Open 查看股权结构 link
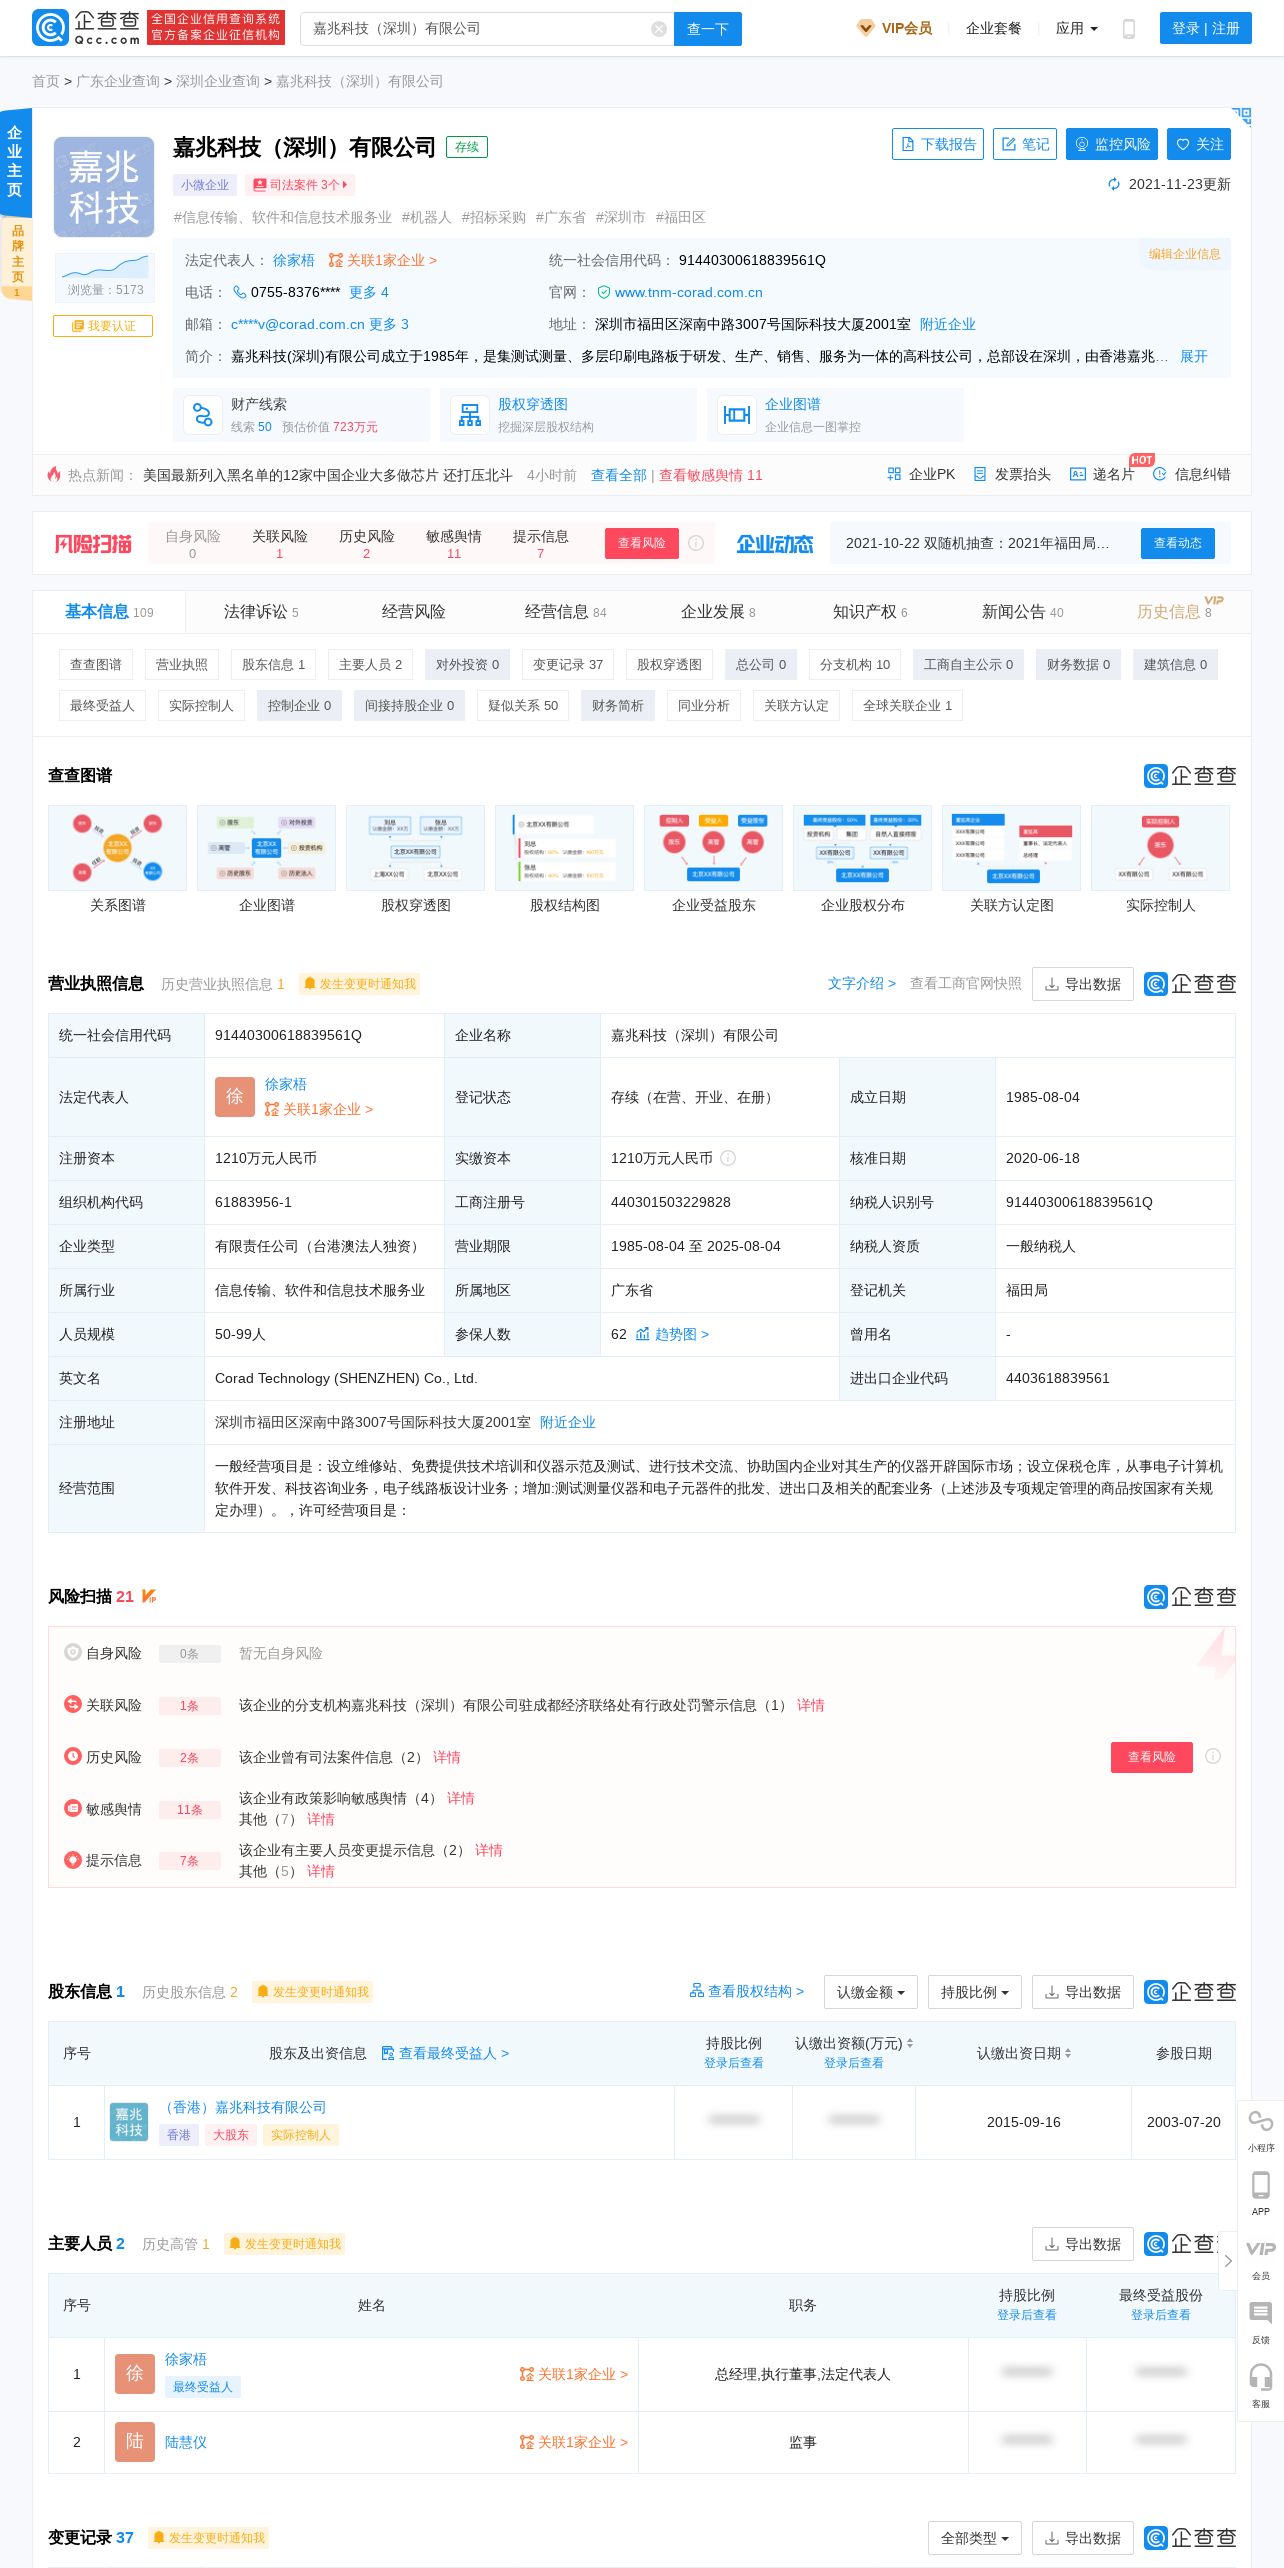This screenshot has height=2568, width=1284. pyautogui.click(x=747, y=1992)
